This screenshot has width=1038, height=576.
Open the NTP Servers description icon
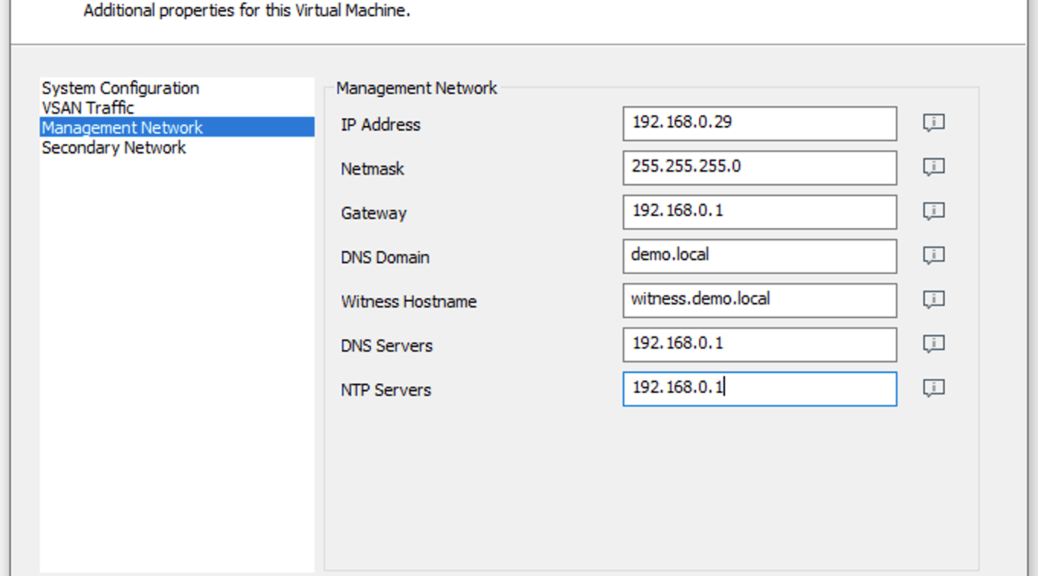933,388
